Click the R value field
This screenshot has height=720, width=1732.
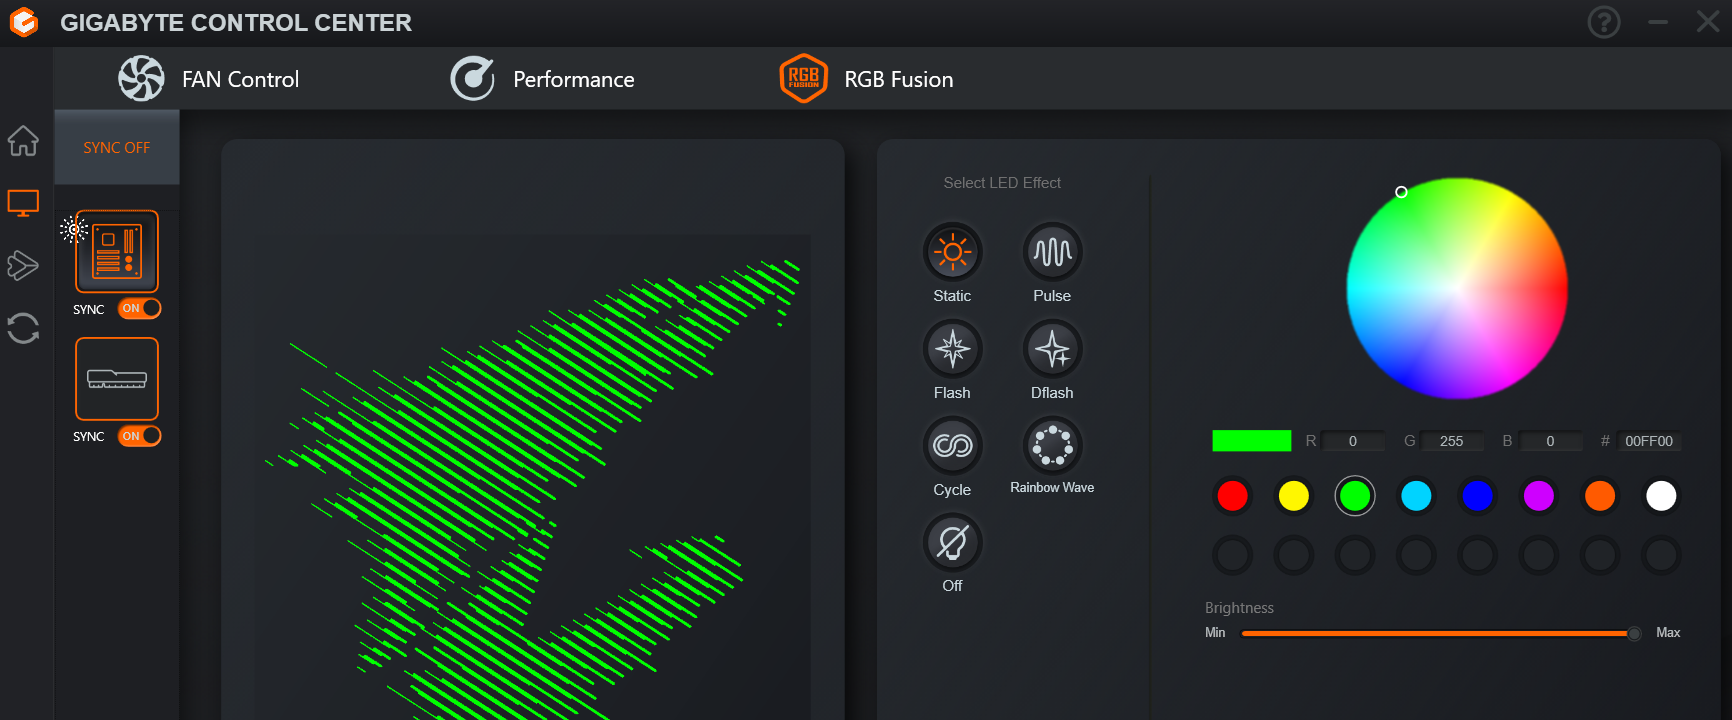[x=1353, y=441]
